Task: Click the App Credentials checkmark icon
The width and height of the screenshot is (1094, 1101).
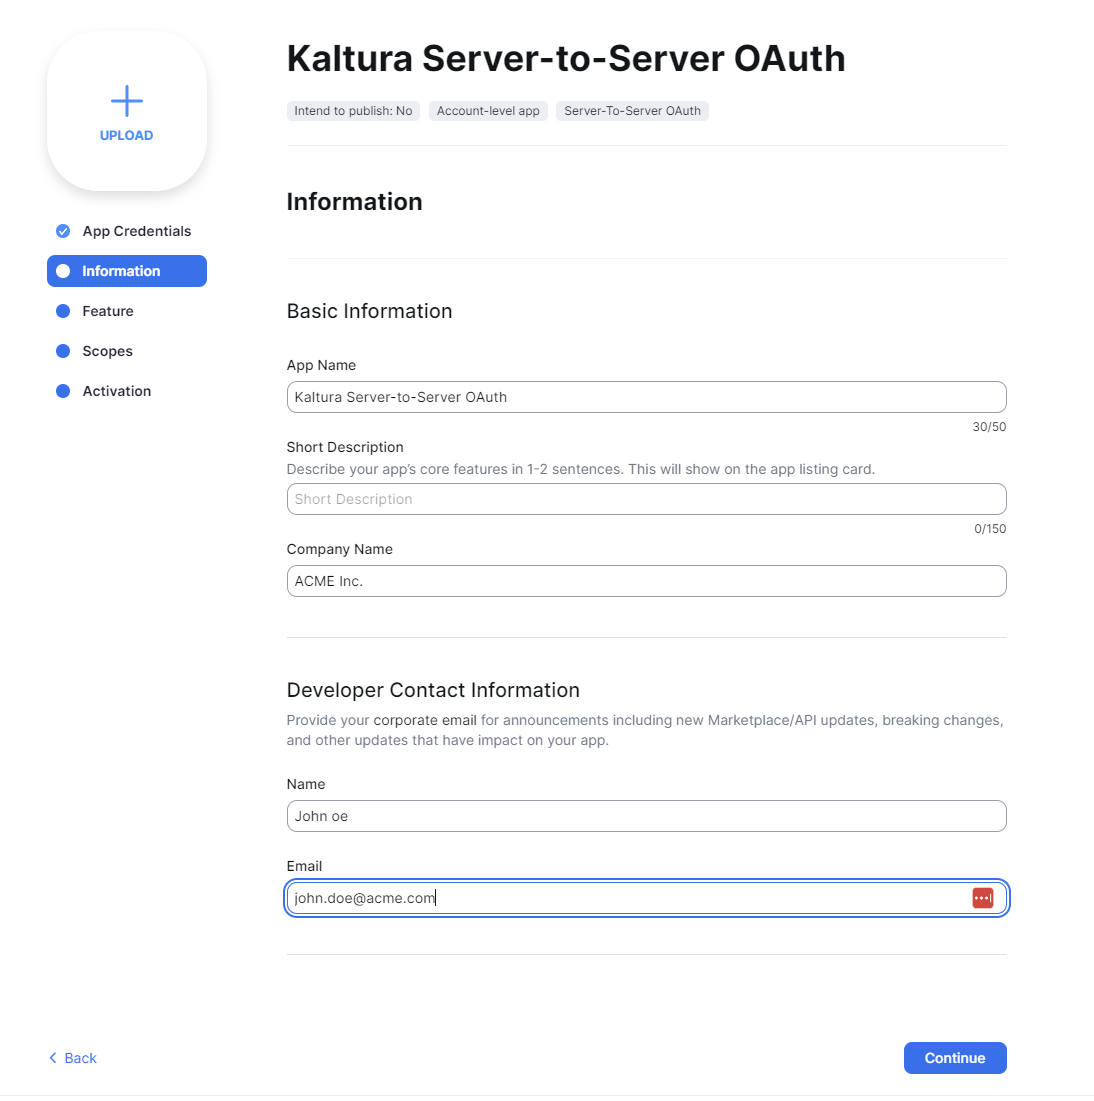Action: coord(63,231)
